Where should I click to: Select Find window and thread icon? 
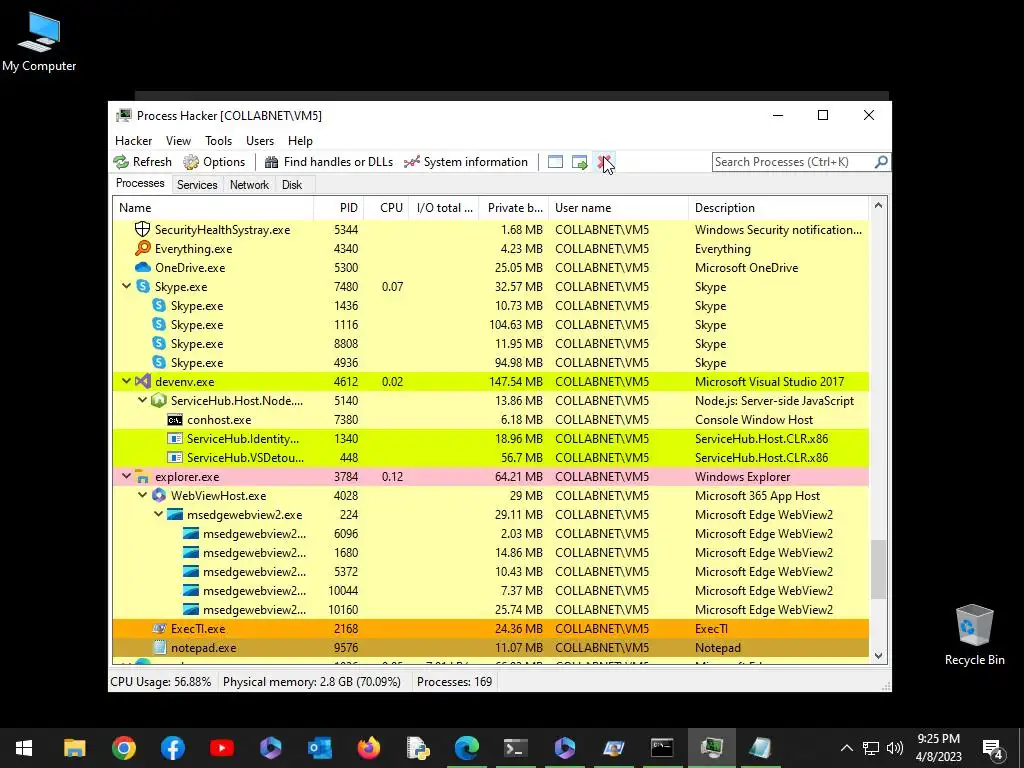pos(580,162)
